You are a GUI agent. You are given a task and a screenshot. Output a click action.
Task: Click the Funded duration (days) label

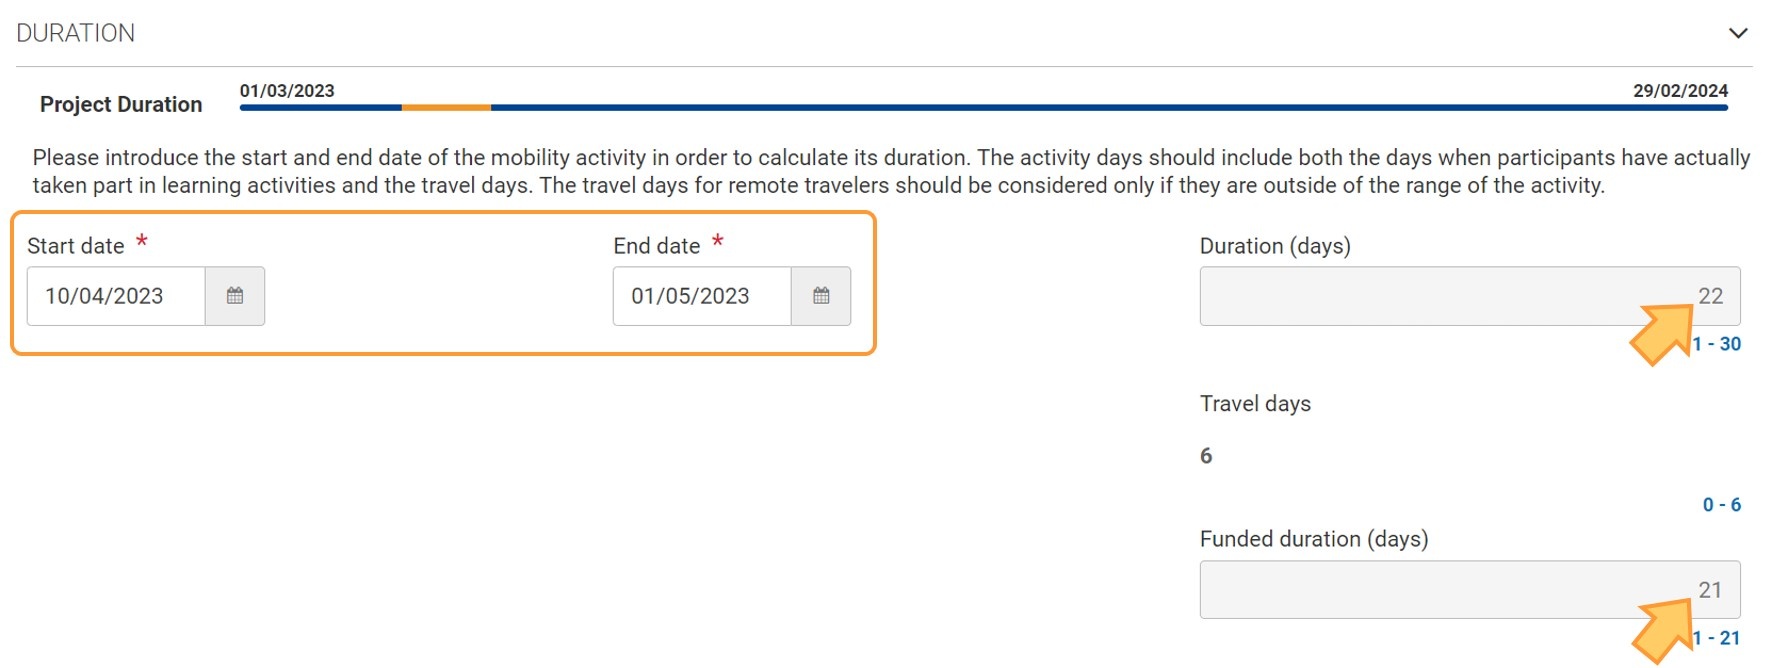coord(1313,539)
